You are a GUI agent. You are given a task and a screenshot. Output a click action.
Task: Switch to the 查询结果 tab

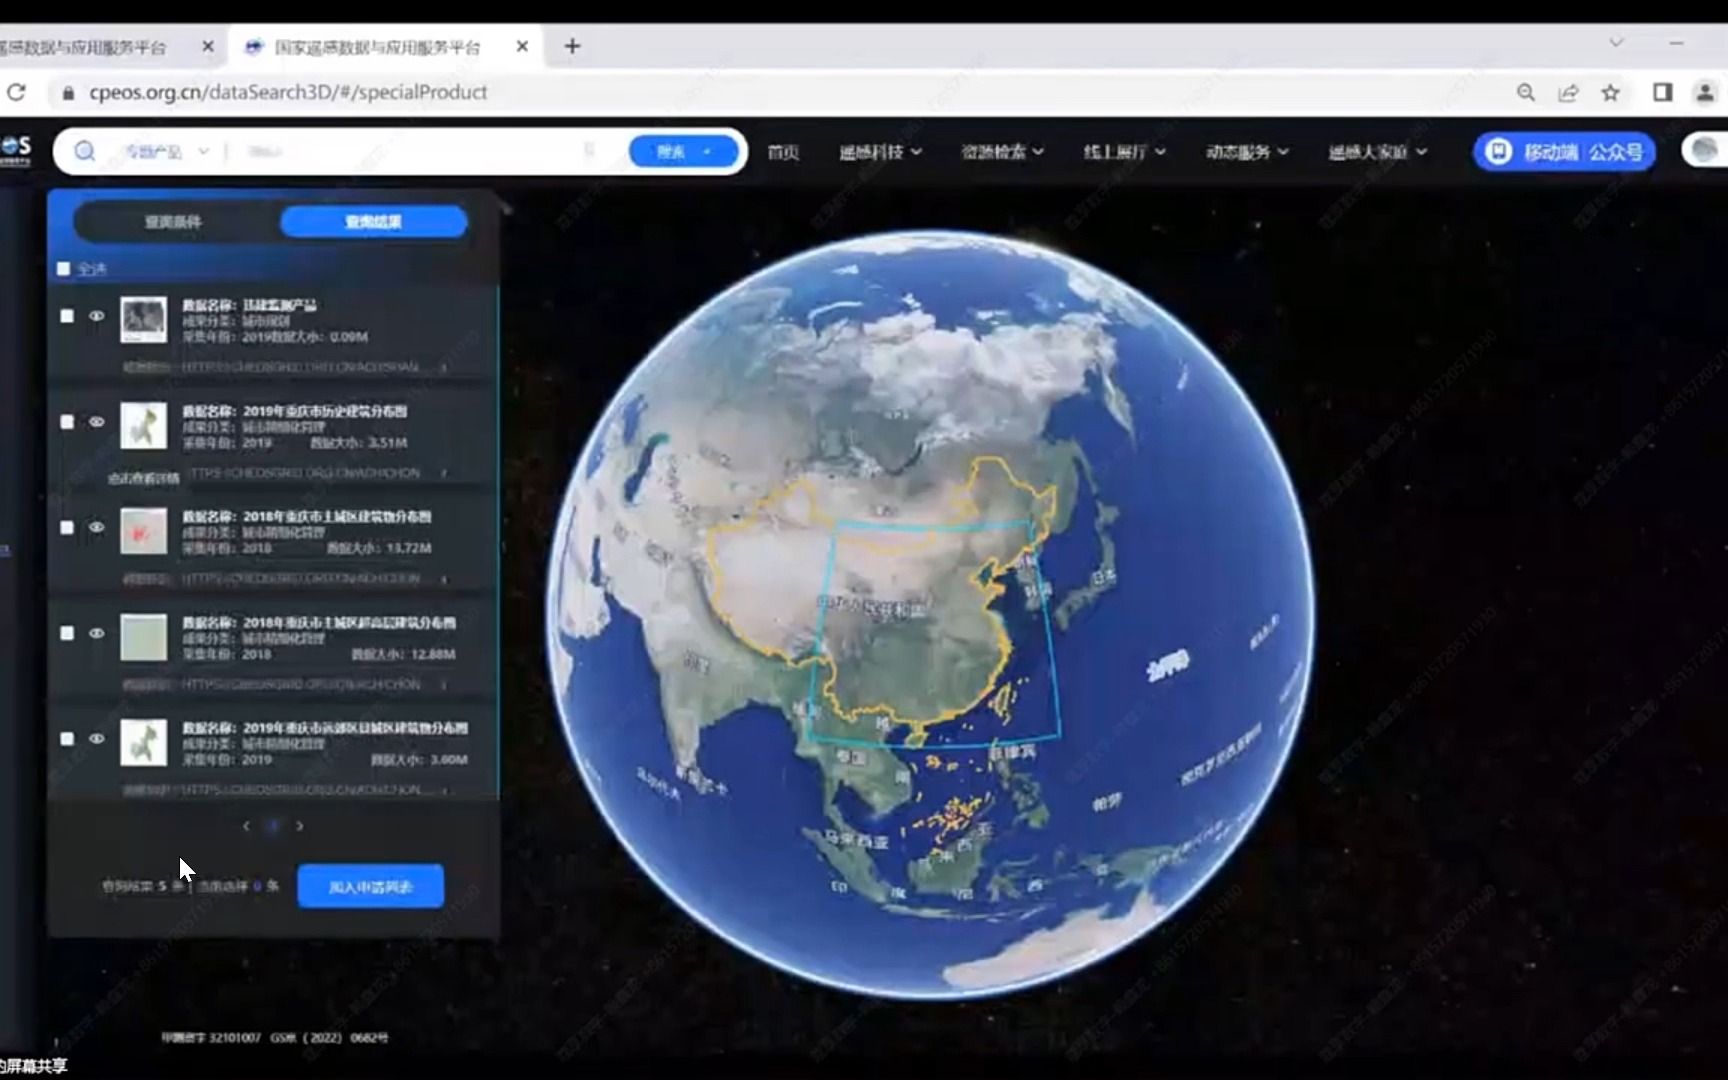pos(373,222)
